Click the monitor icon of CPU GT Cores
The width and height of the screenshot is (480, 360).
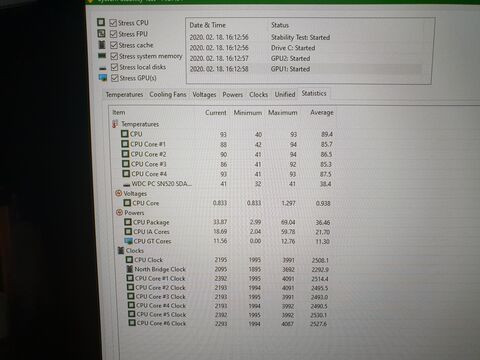pyautogui.click(x=128, y=241)
